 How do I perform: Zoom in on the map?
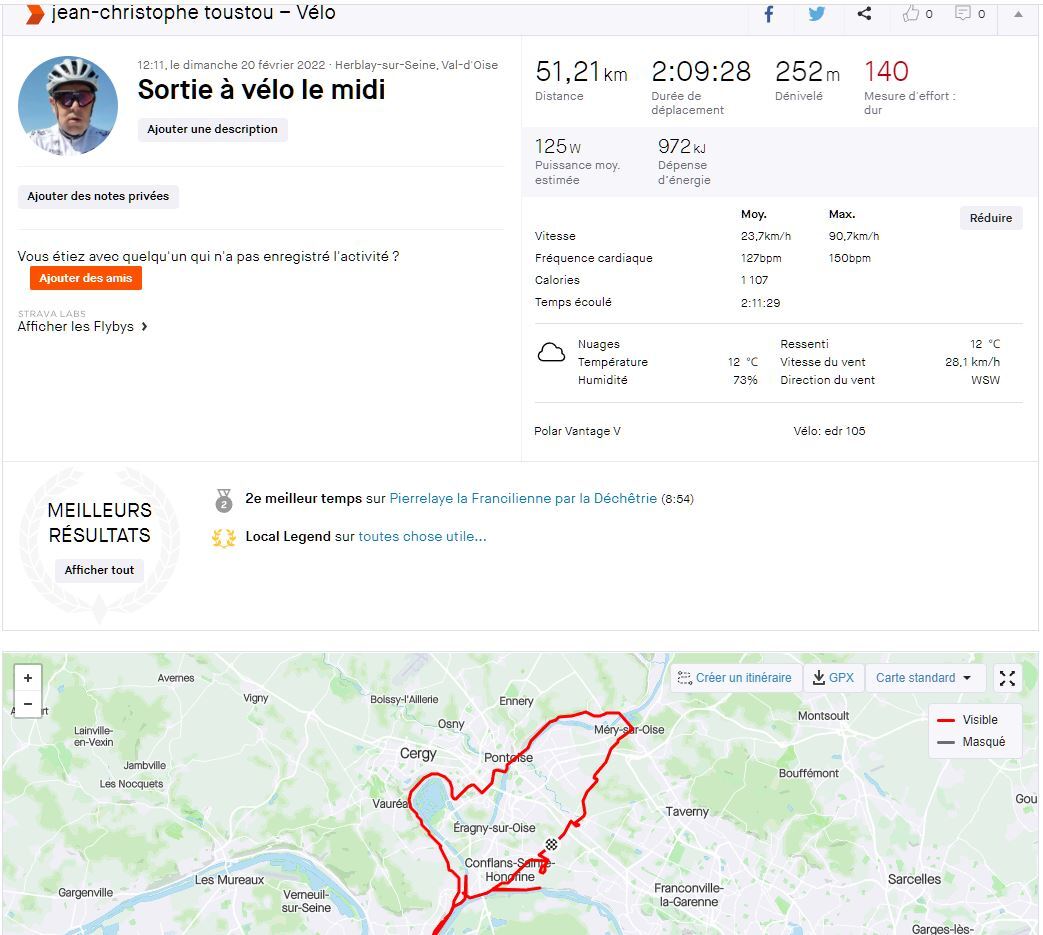click(x=28, y=678)
